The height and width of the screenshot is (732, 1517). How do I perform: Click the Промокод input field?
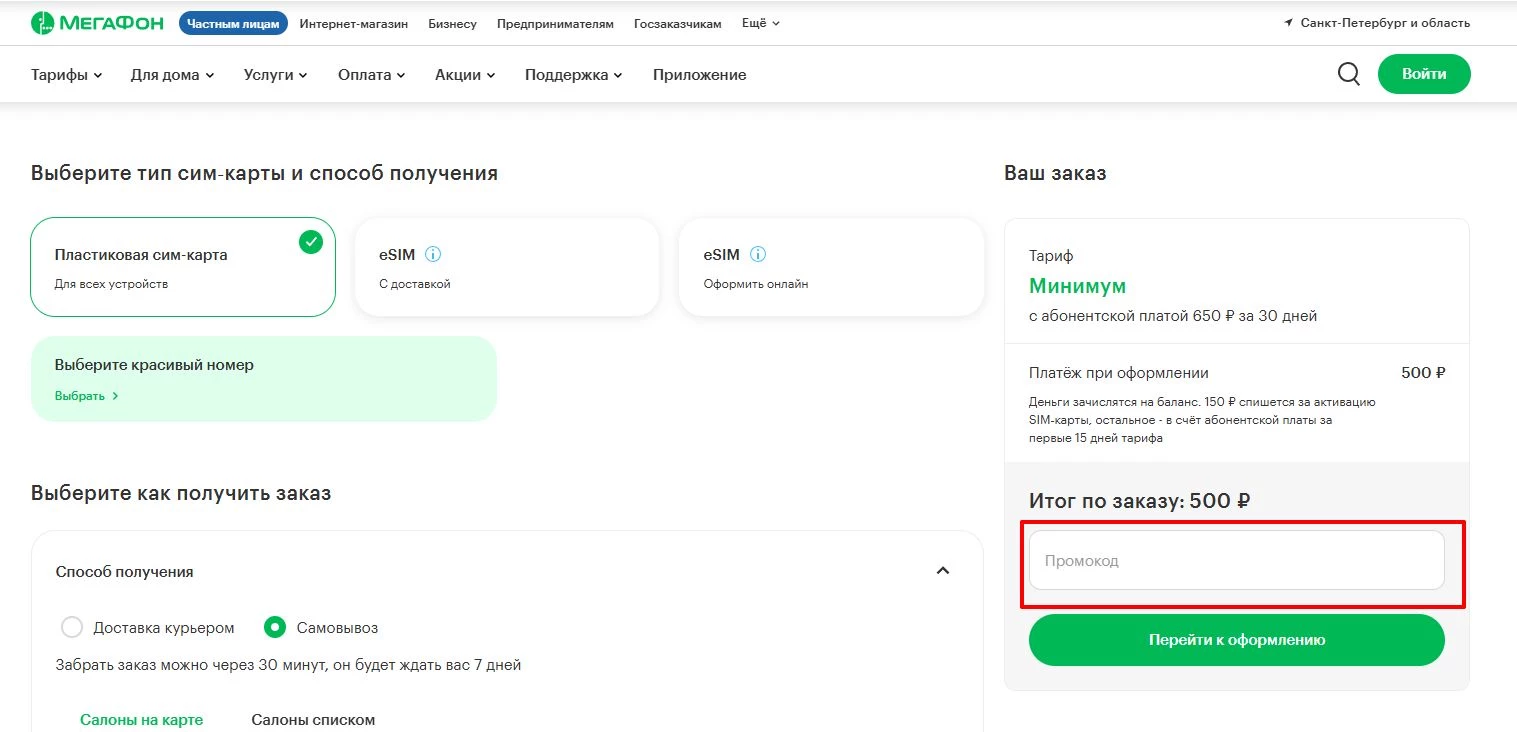tap(1236, 560)
